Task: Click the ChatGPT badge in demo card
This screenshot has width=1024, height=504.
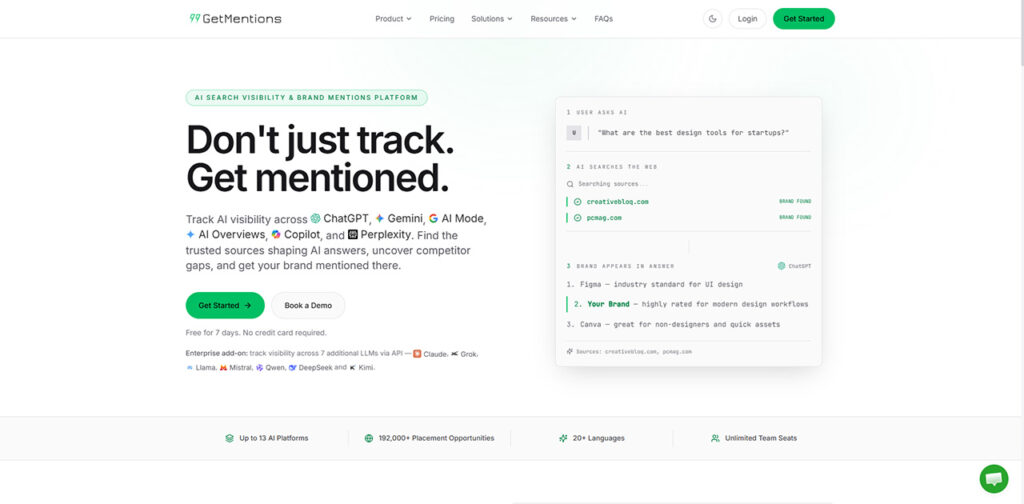Action: [794, 266]
